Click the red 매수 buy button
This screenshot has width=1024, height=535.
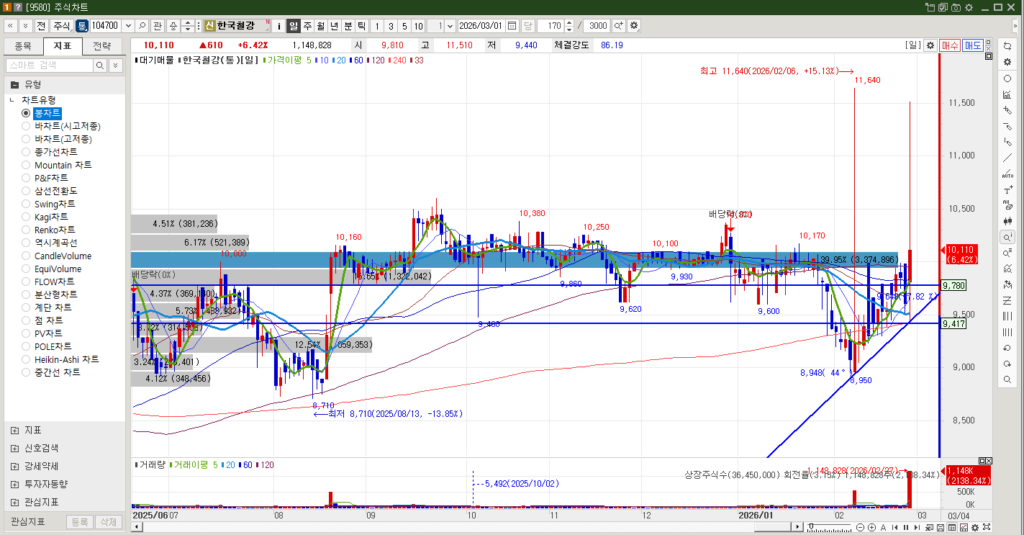tap(950, 45)
